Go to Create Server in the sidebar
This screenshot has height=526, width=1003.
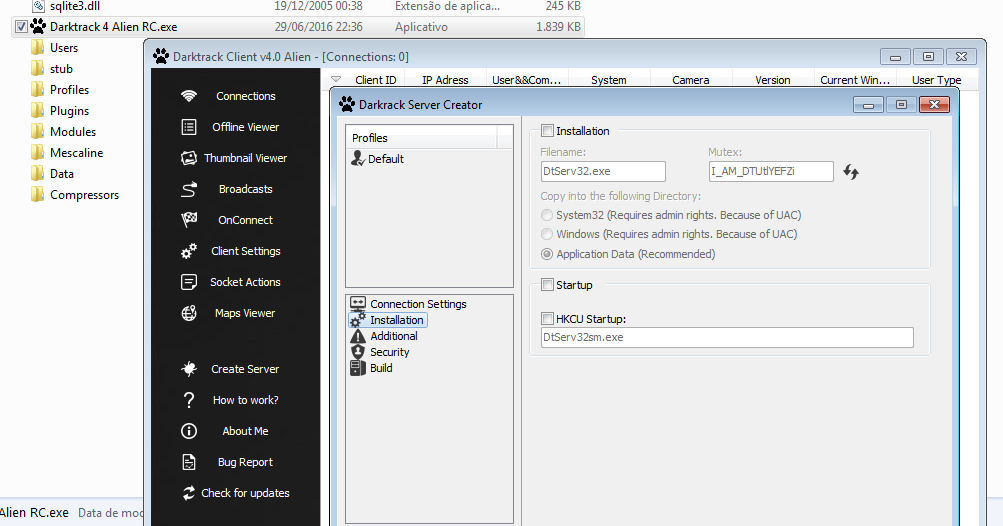245,369
